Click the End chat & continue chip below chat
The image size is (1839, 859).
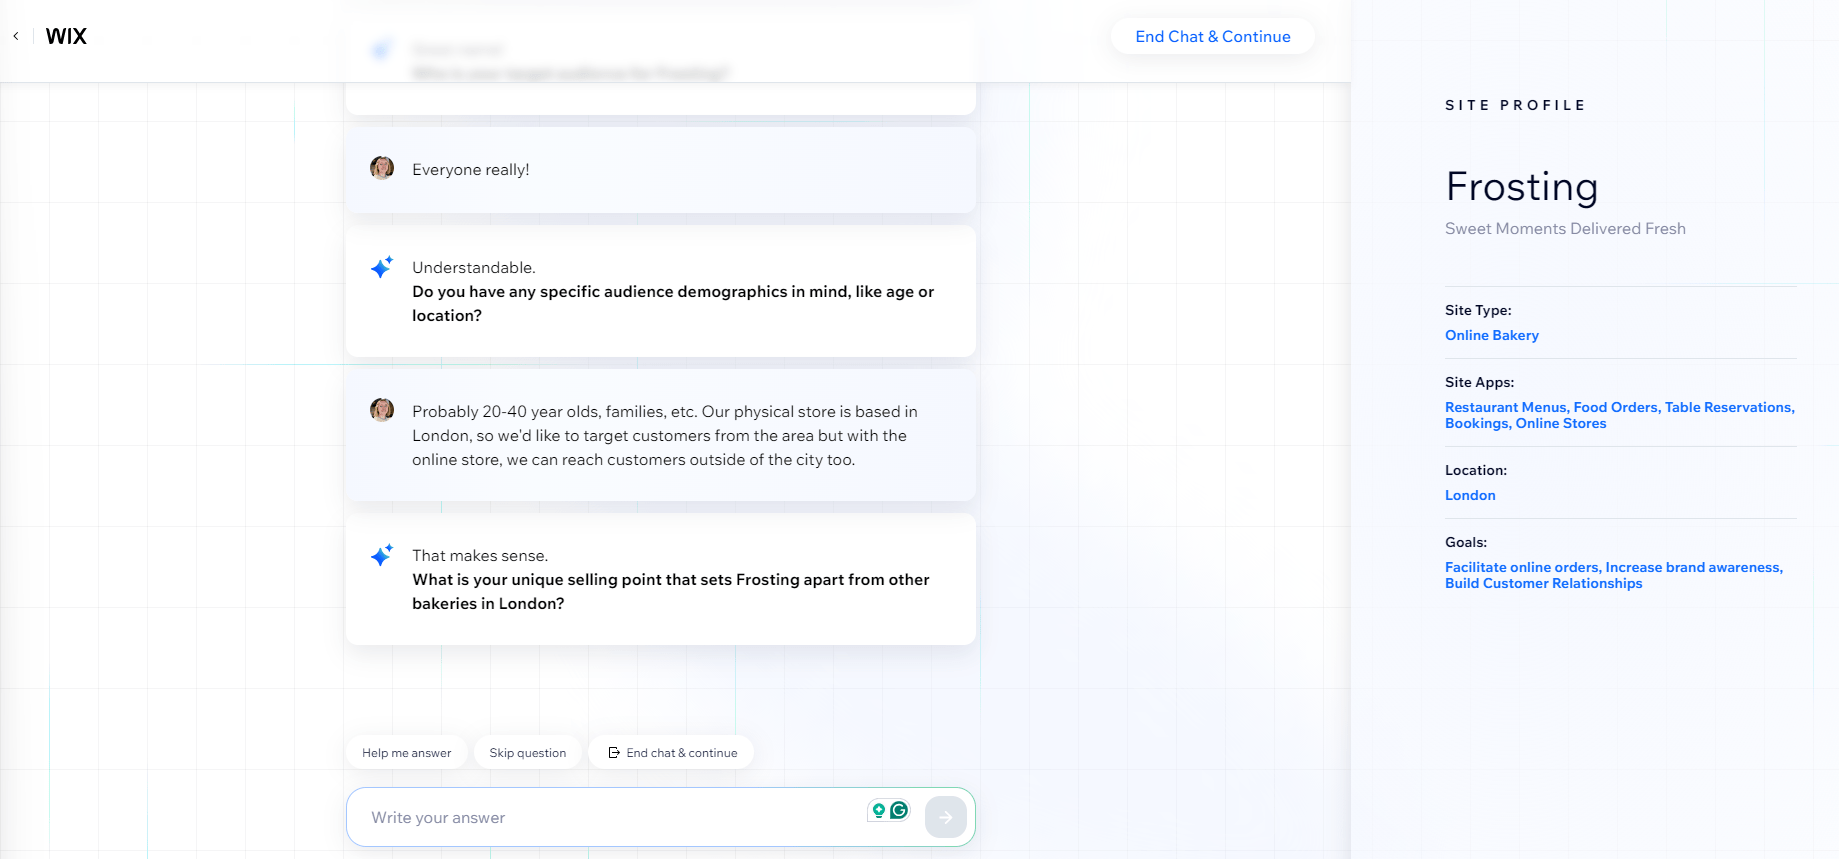pyautogui.click(x=672, y=753)
